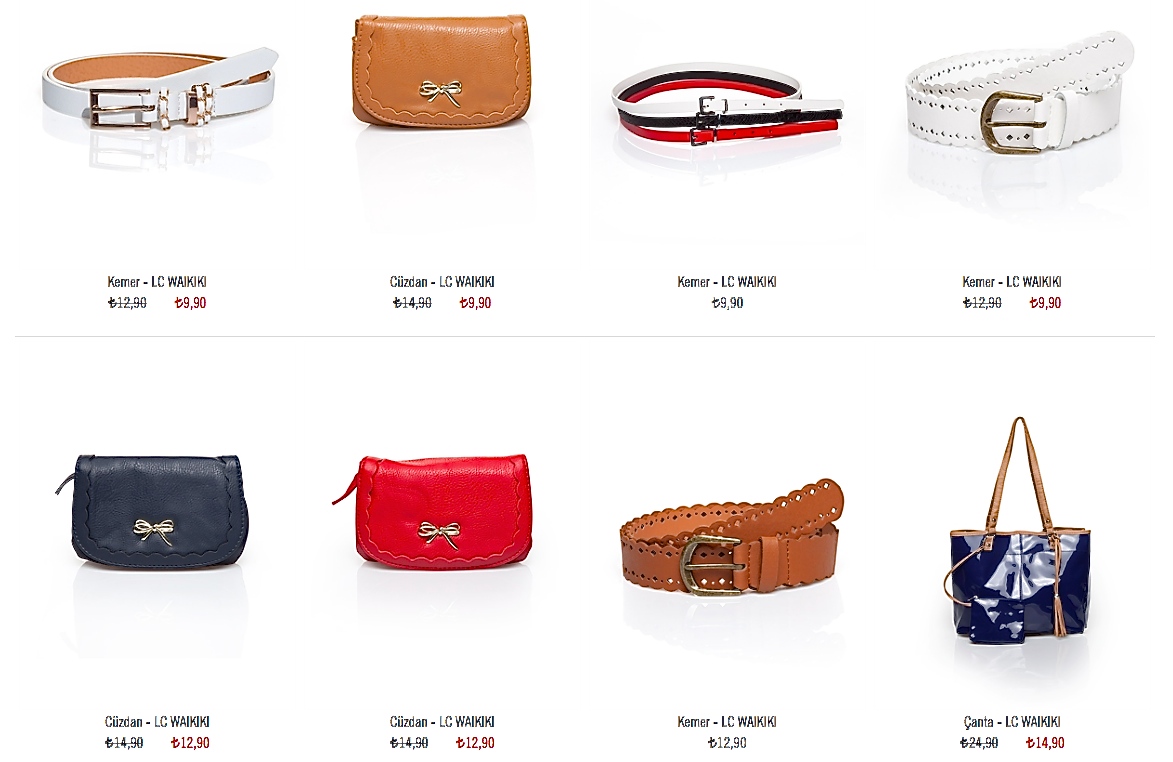View the white, black and red belt set image
This screenshot has width=1173, height=762.
[727, 105]
